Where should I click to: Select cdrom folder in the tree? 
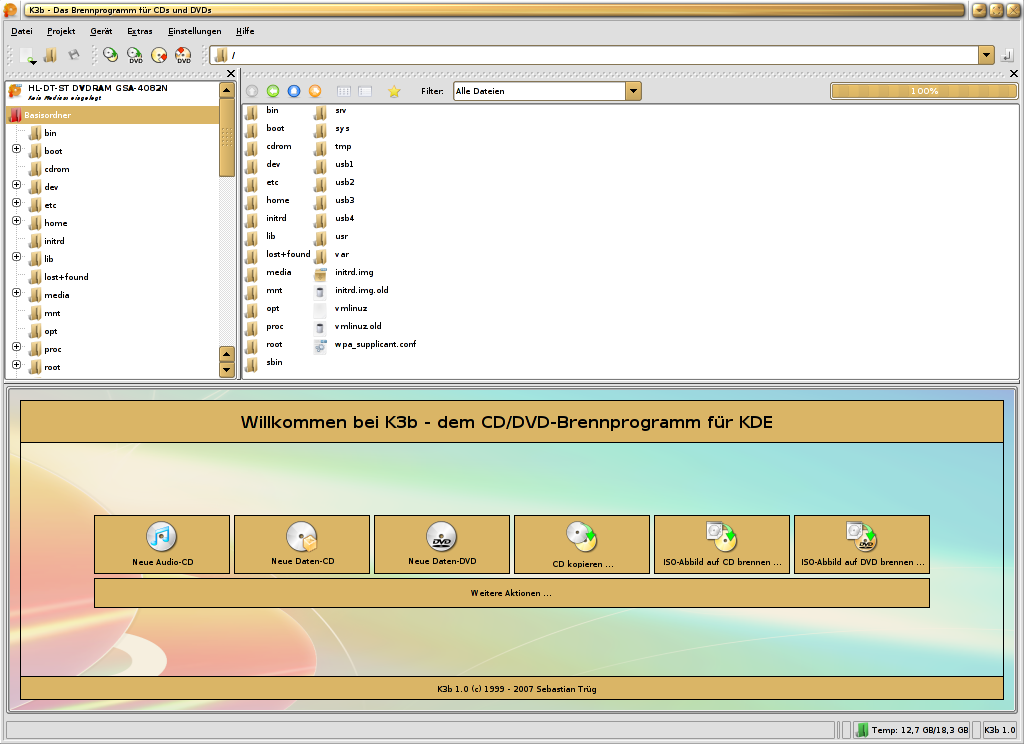tap(57, 169)
